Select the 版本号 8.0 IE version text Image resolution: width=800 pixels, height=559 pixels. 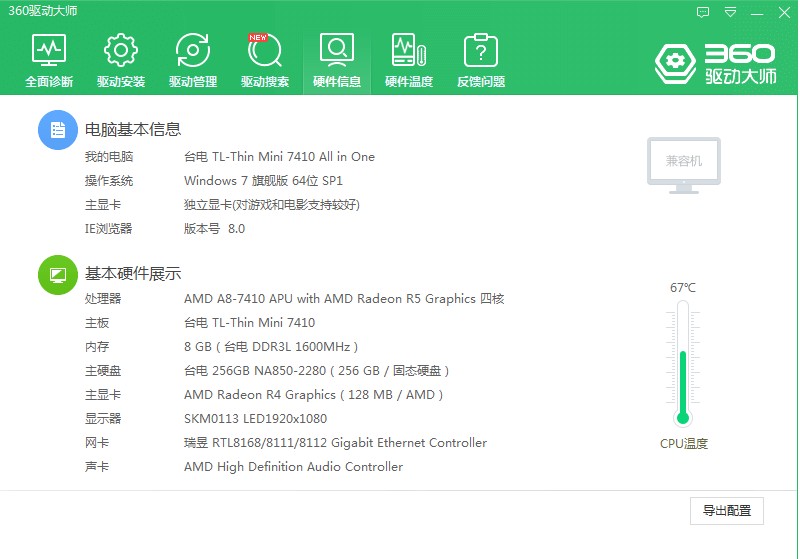pos(214,228)
